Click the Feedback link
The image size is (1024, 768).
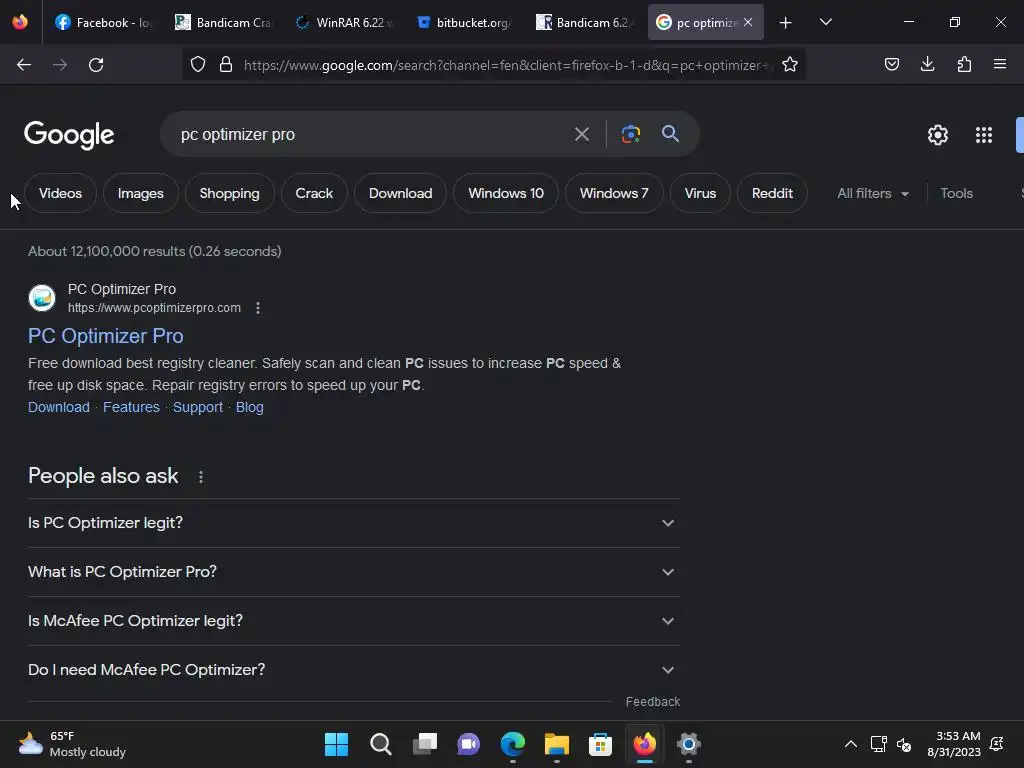point(653,701)
